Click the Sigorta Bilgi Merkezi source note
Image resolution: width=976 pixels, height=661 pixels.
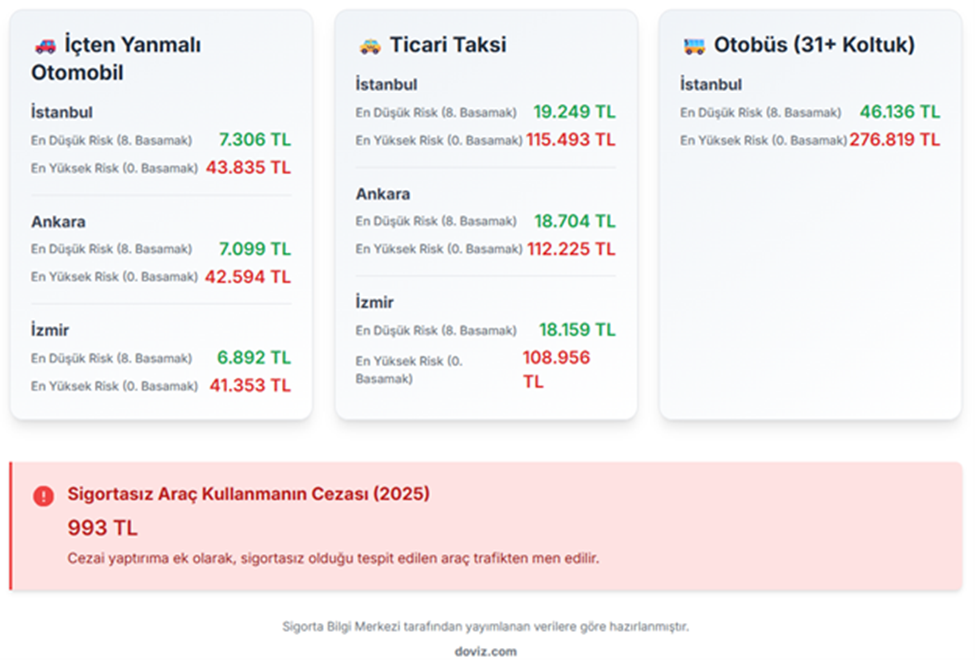pos(485,627)
